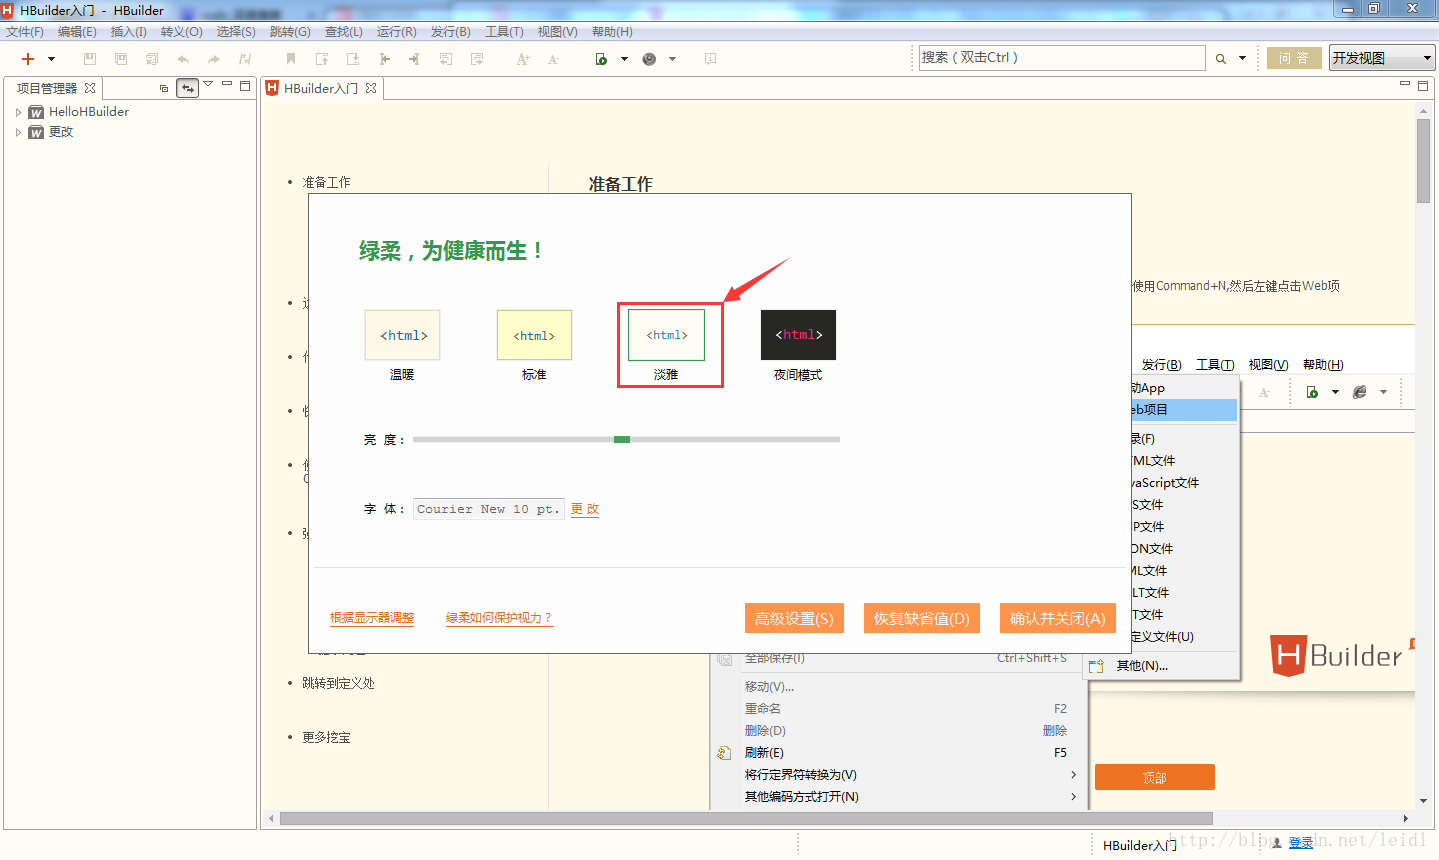The image size is (1439, 860).
Task: Click the bookmark flag toolbar icon
Action: click(291, 59)
